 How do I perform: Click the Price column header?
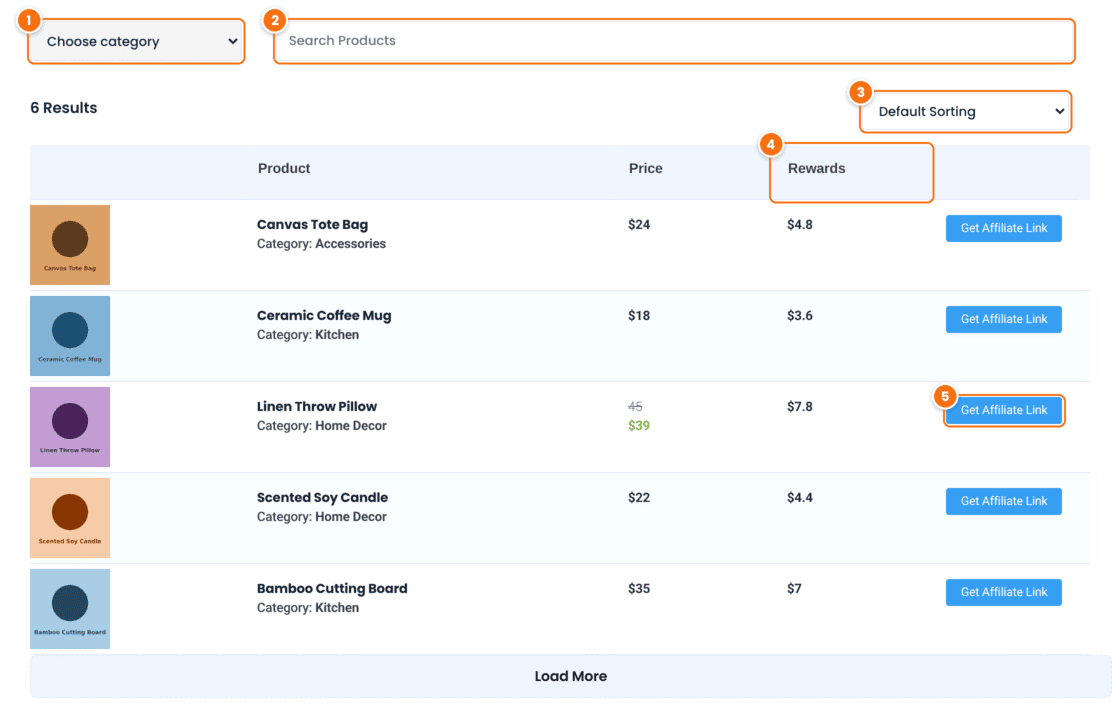(646, 169)
